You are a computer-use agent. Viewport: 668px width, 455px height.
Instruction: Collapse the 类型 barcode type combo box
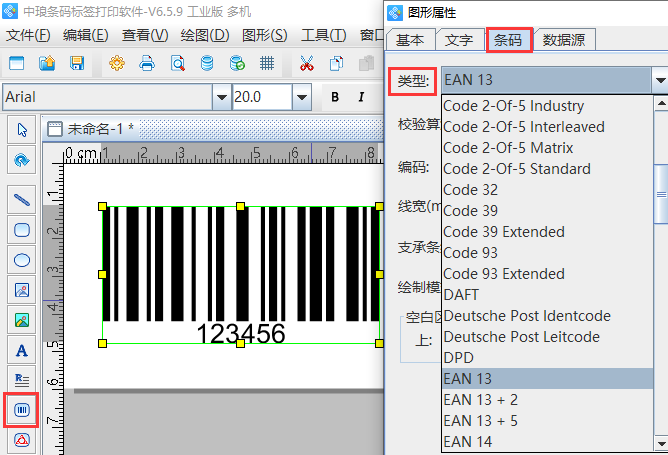(x=659, y=80)
